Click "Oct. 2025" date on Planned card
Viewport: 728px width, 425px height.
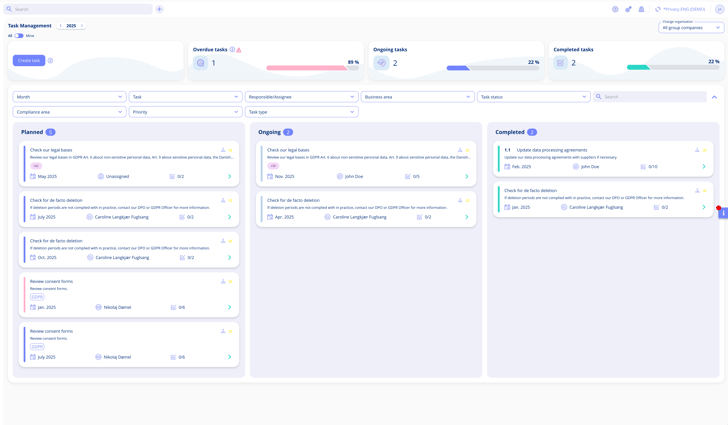click(x=47, y=257)
